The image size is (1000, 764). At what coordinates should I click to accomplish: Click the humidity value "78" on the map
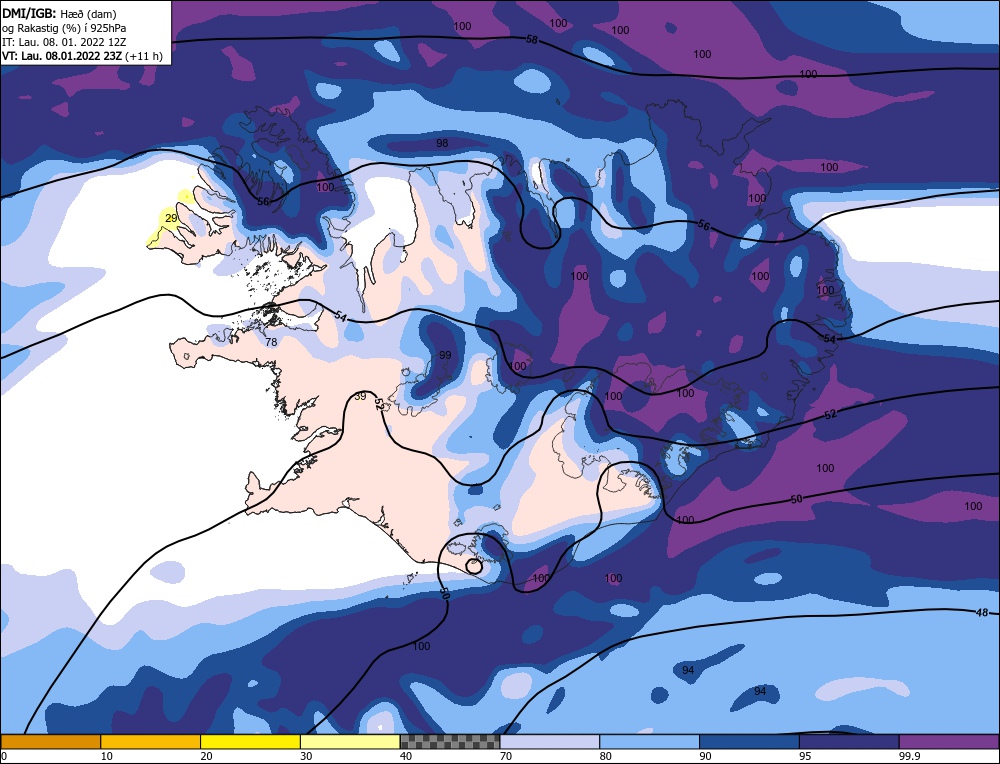click(x=271, y=342)
